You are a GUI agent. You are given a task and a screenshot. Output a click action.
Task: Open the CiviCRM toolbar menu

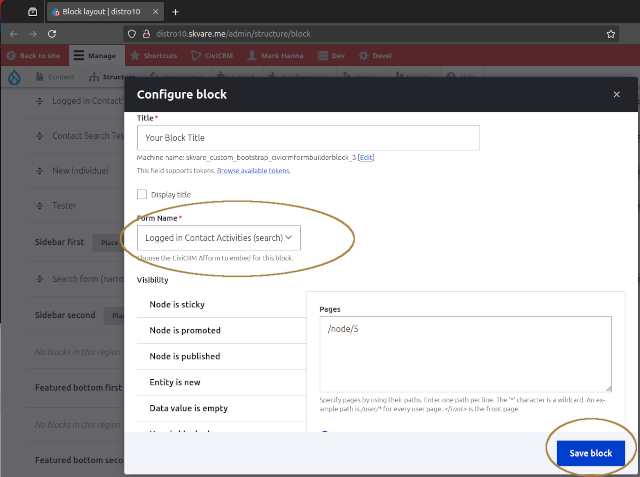[212, 55]
